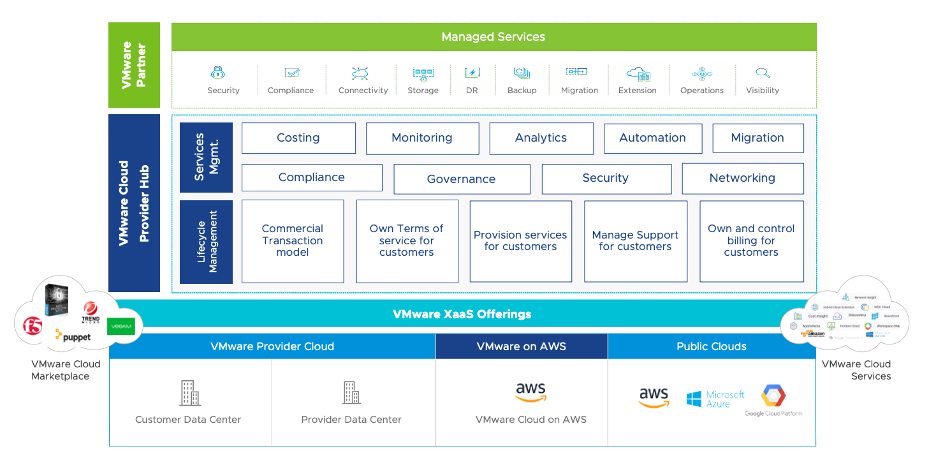Click the Microsoft Azure logo
Image resolution: width=936 pixels, height=472 pixels.
tap(715, 399)
